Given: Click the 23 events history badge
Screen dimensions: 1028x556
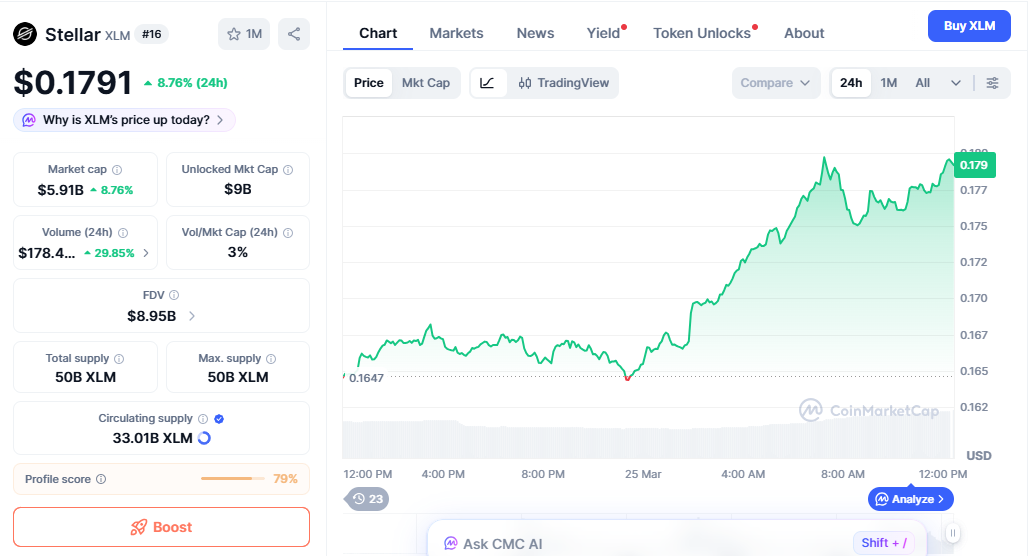Looking at the screenshot, I should (367, 499).
